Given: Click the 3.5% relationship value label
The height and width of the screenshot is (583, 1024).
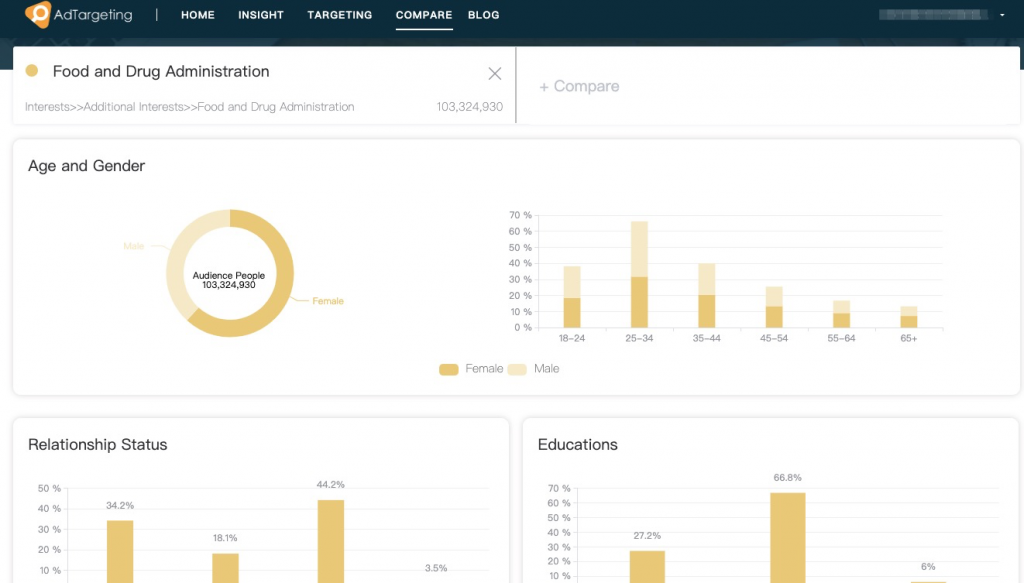Looking at the screenshot, I should 436,568.
